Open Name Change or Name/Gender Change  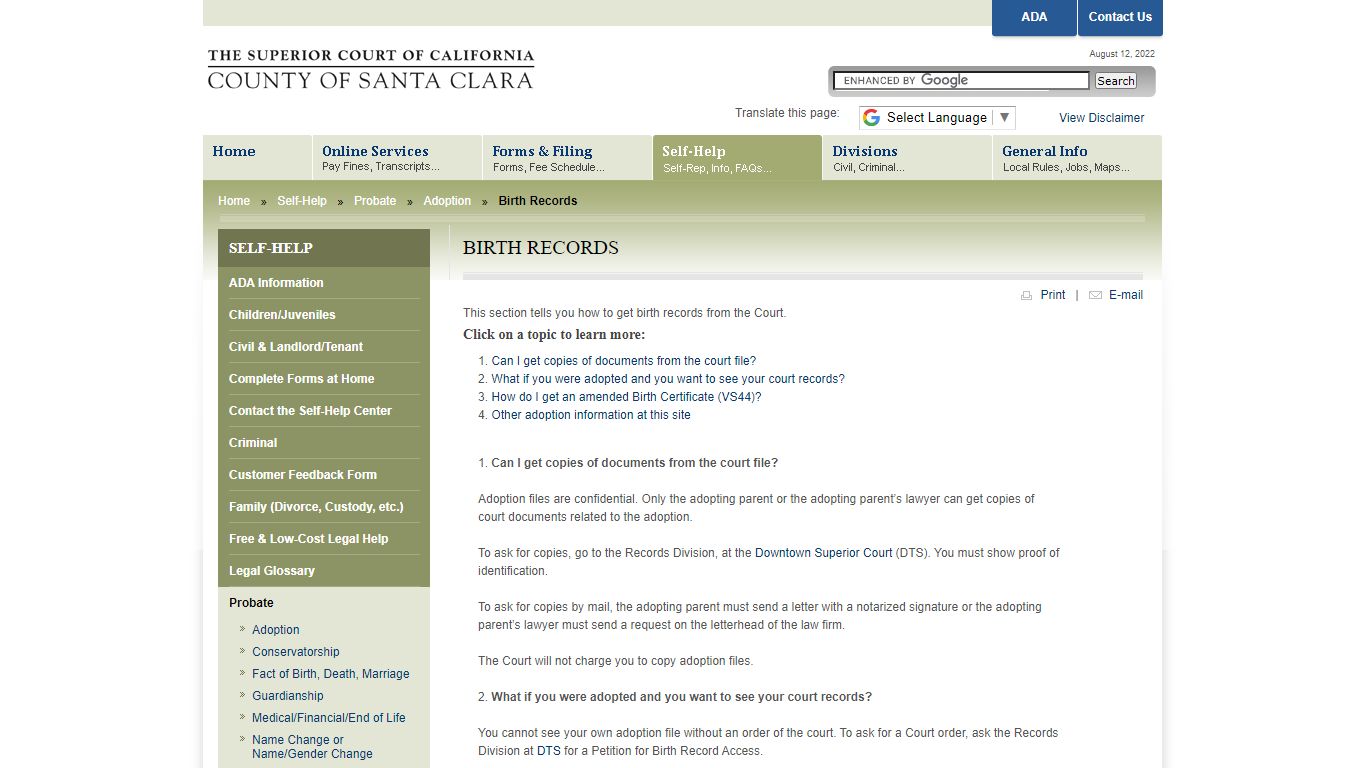point(312,747)
